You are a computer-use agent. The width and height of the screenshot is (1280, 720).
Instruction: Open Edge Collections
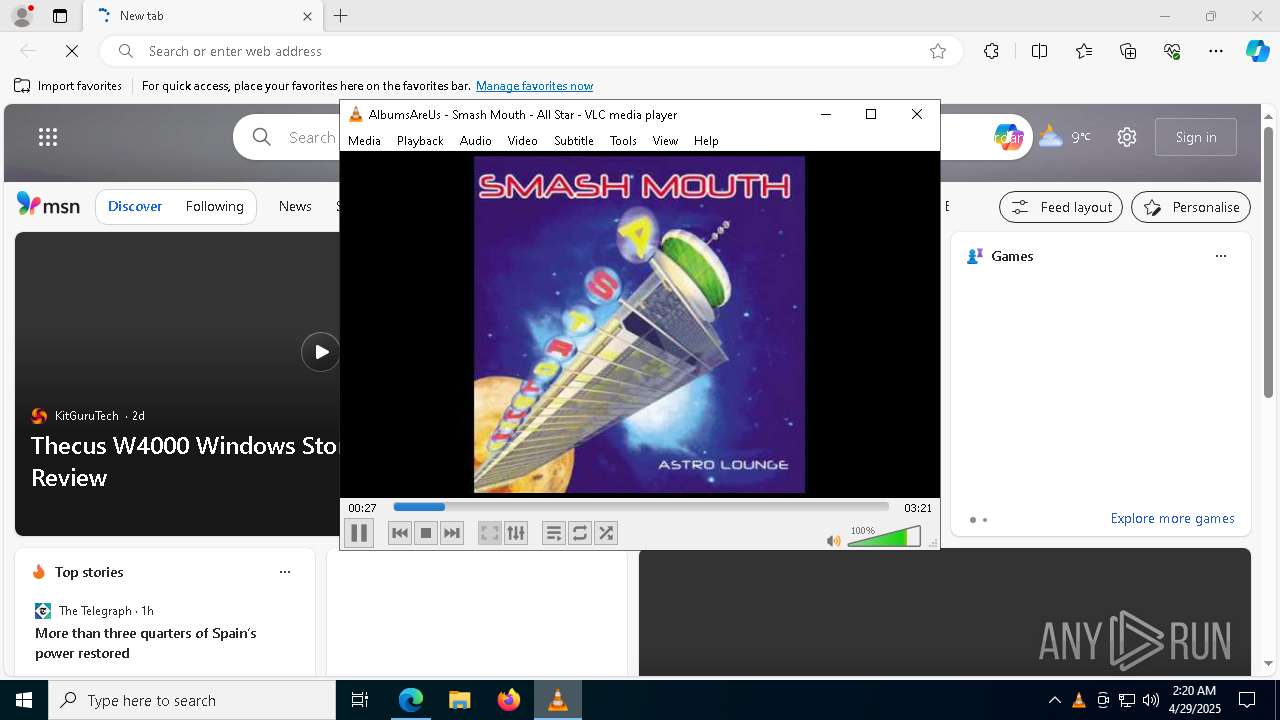click(x=1128, y=51)
